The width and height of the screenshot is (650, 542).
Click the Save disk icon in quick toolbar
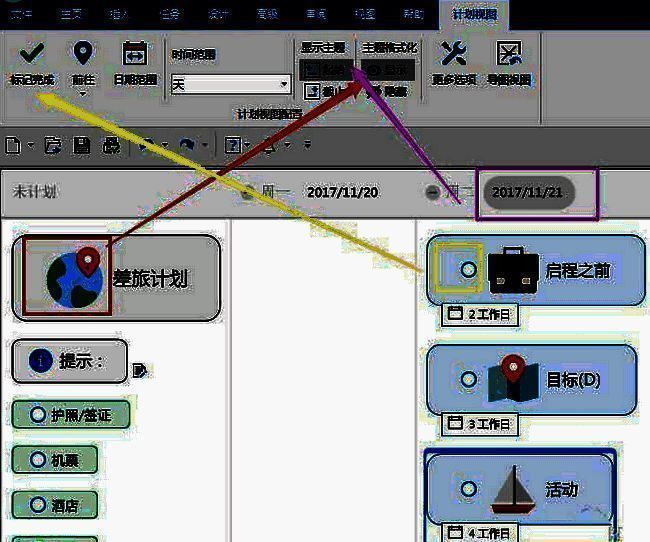pos(81,146)
